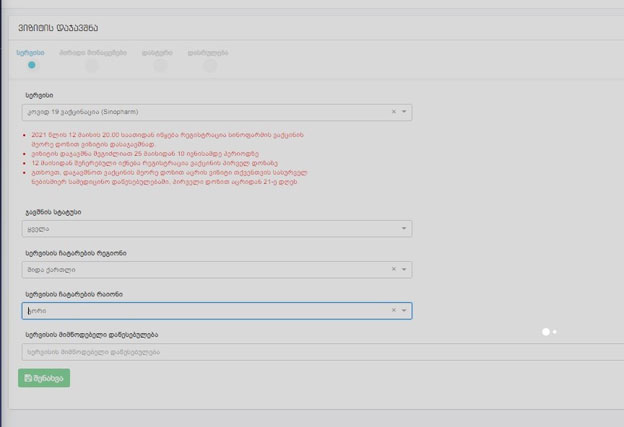Clear the Sinopharm vaccine selection

coord(393,113)
